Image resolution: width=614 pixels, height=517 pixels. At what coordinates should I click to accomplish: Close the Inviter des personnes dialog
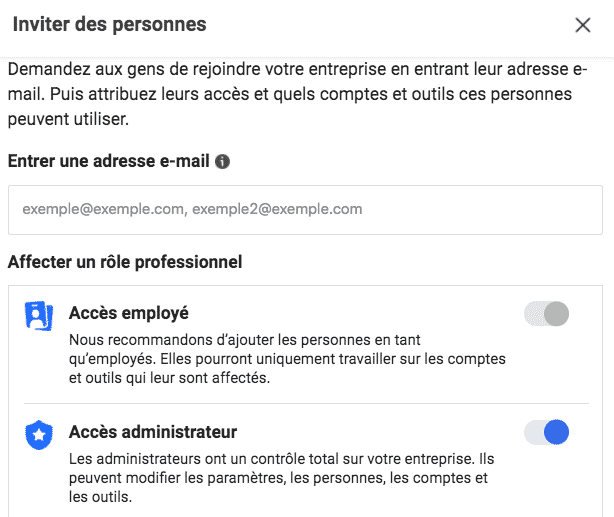(583, 25)
